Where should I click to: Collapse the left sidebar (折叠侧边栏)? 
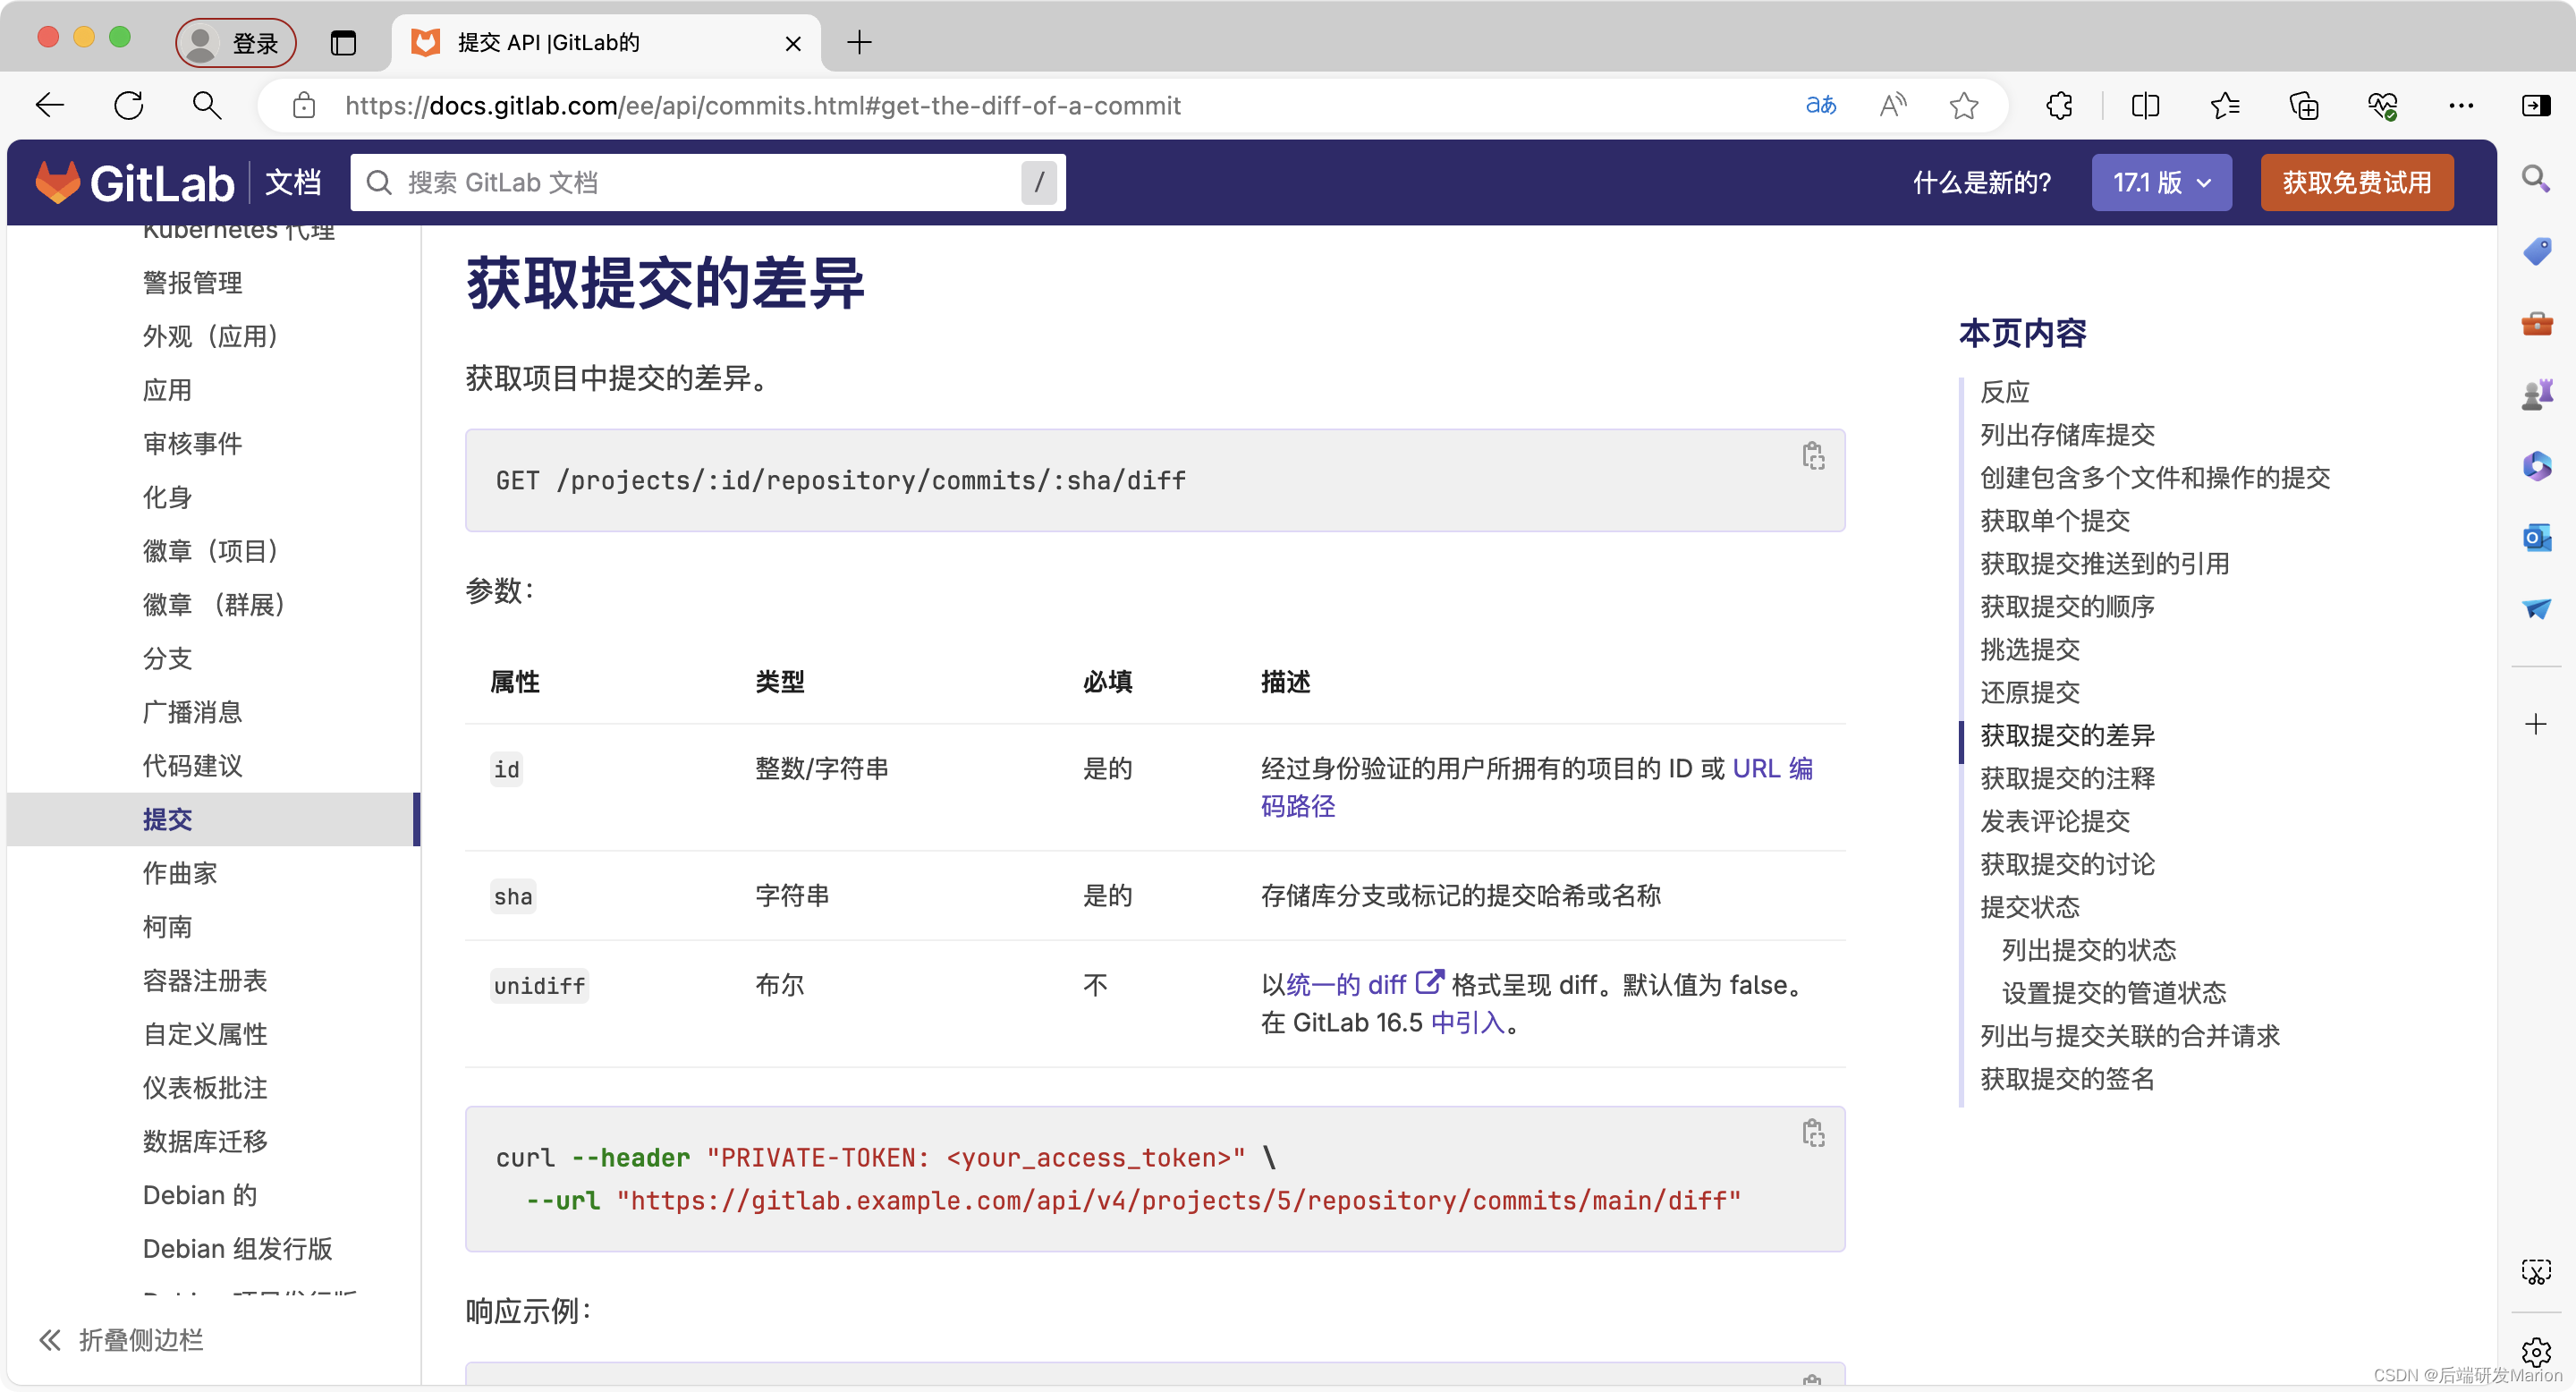(x=120, y=1339)
